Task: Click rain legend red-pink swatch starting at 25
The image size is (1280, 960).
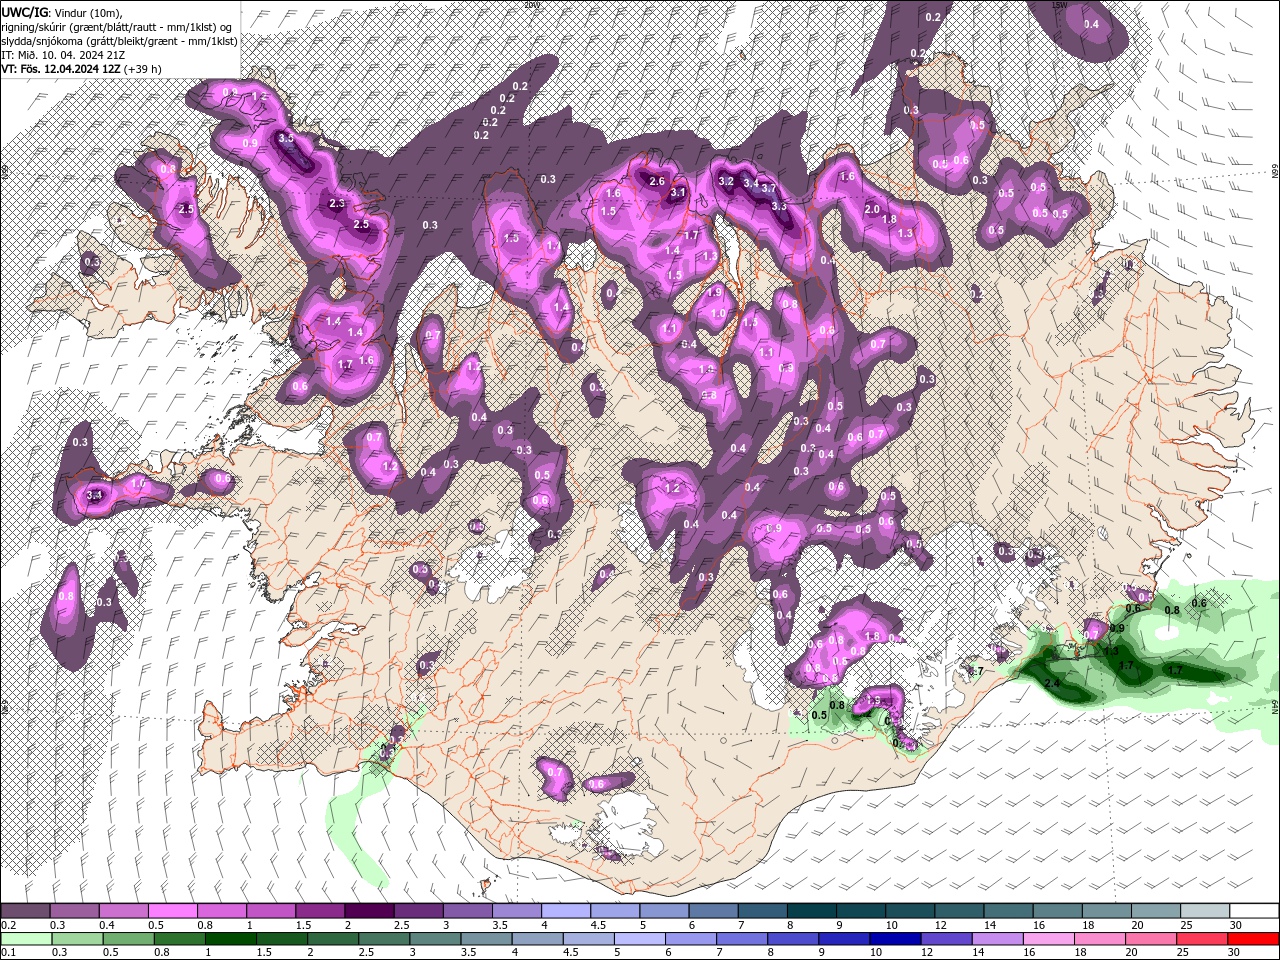Action: point(1202,940)
